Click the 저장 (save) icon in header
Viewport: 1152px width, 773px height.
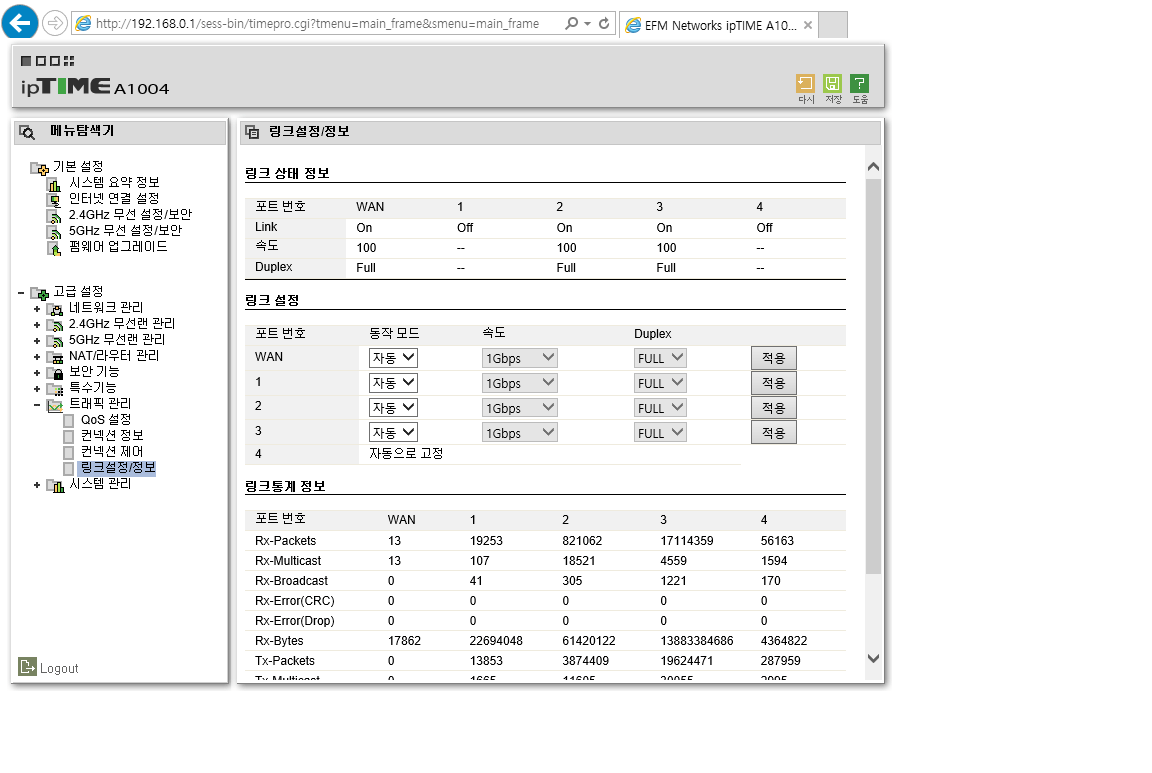[832, 83]
